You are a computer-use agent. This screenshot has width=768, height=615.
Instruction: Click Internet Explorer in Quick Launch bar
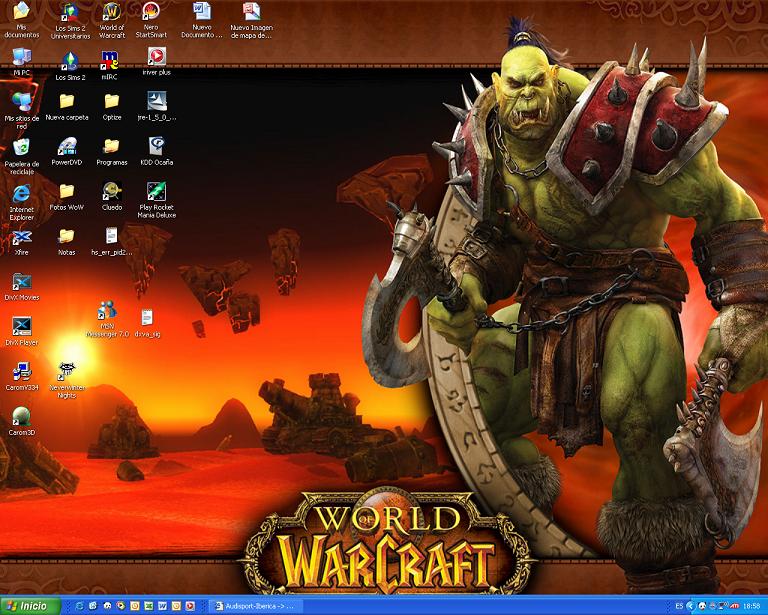click(79, 606)
